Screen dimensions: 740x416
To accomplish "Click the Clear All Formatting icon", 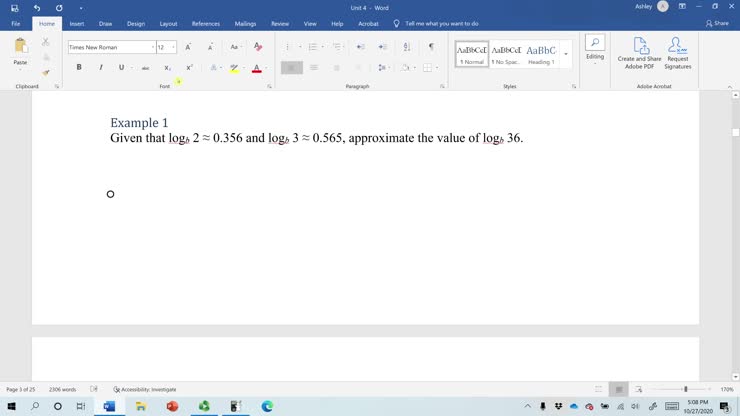I will coord(258,46).
